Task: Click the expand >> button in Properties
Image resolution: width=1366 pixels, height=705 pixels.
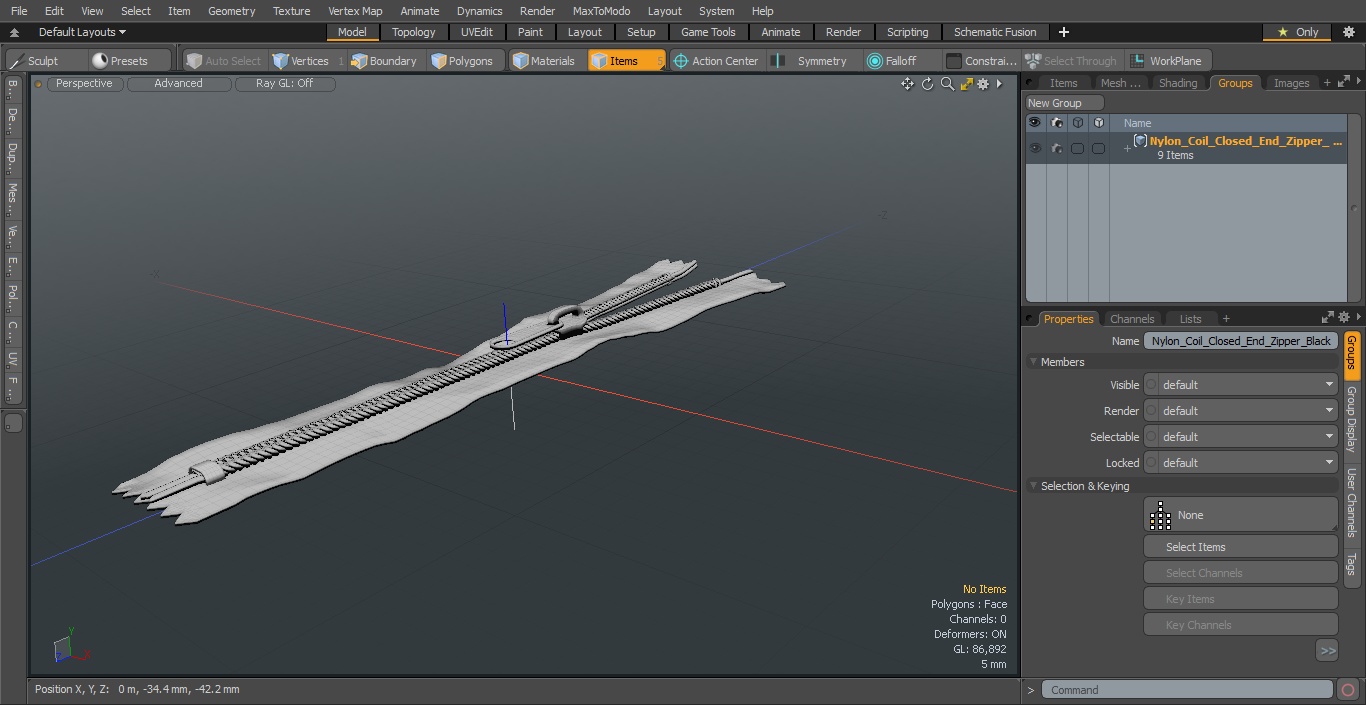Action: pyautogui.click(x=1327, y=651)
